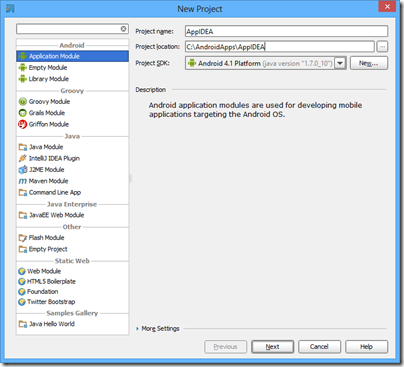Select the Groovy Module icon
This screenshot has width=404, height=367.
(22, 102)
